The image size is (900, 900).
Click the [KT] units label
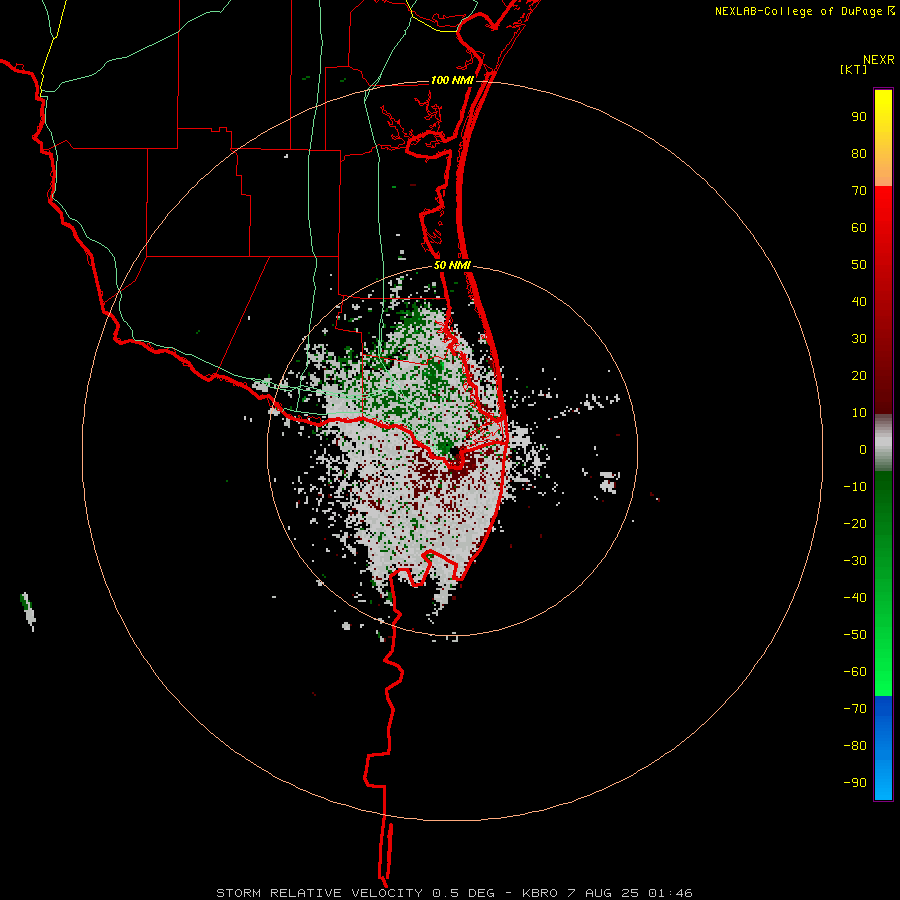pos(854,69)
